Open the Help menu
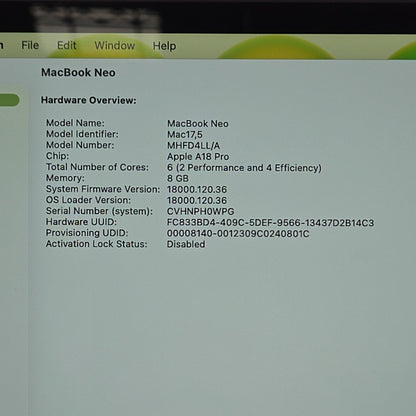The width and height of the screenshot is (416, 416). pyautogui.click(x=164, y=46)
